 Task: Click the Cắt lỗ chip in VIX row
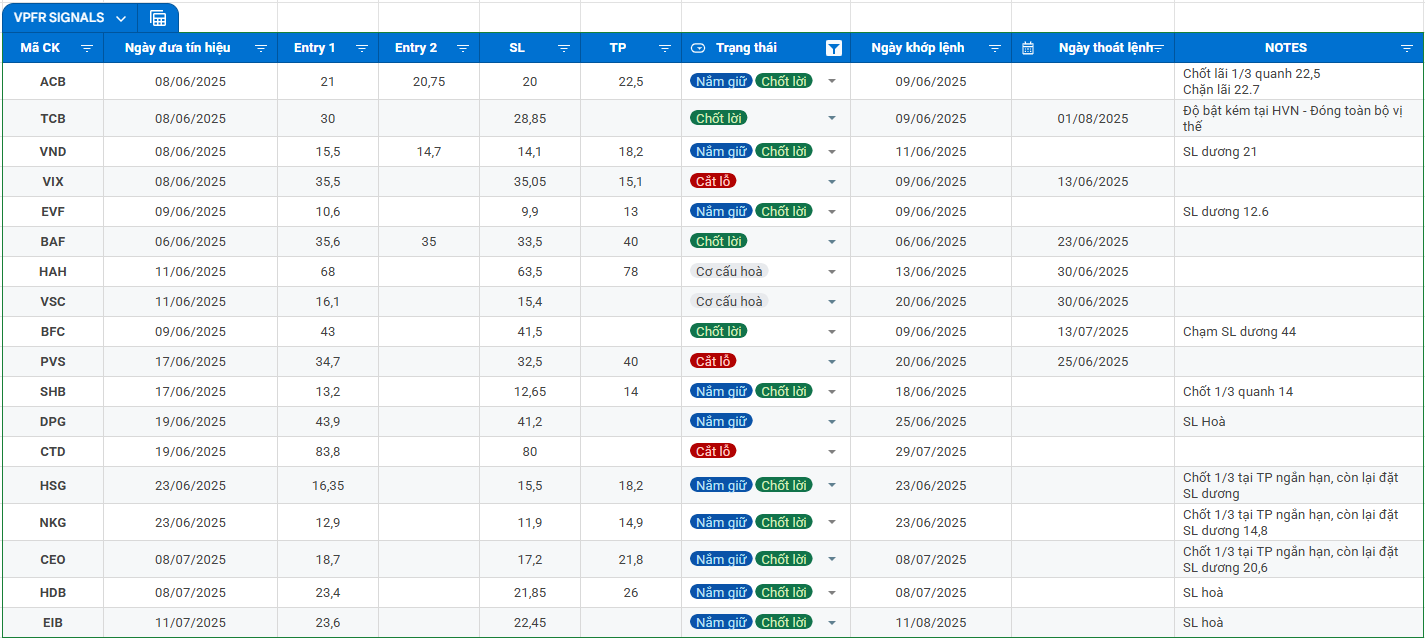click(x=713, y=182)
